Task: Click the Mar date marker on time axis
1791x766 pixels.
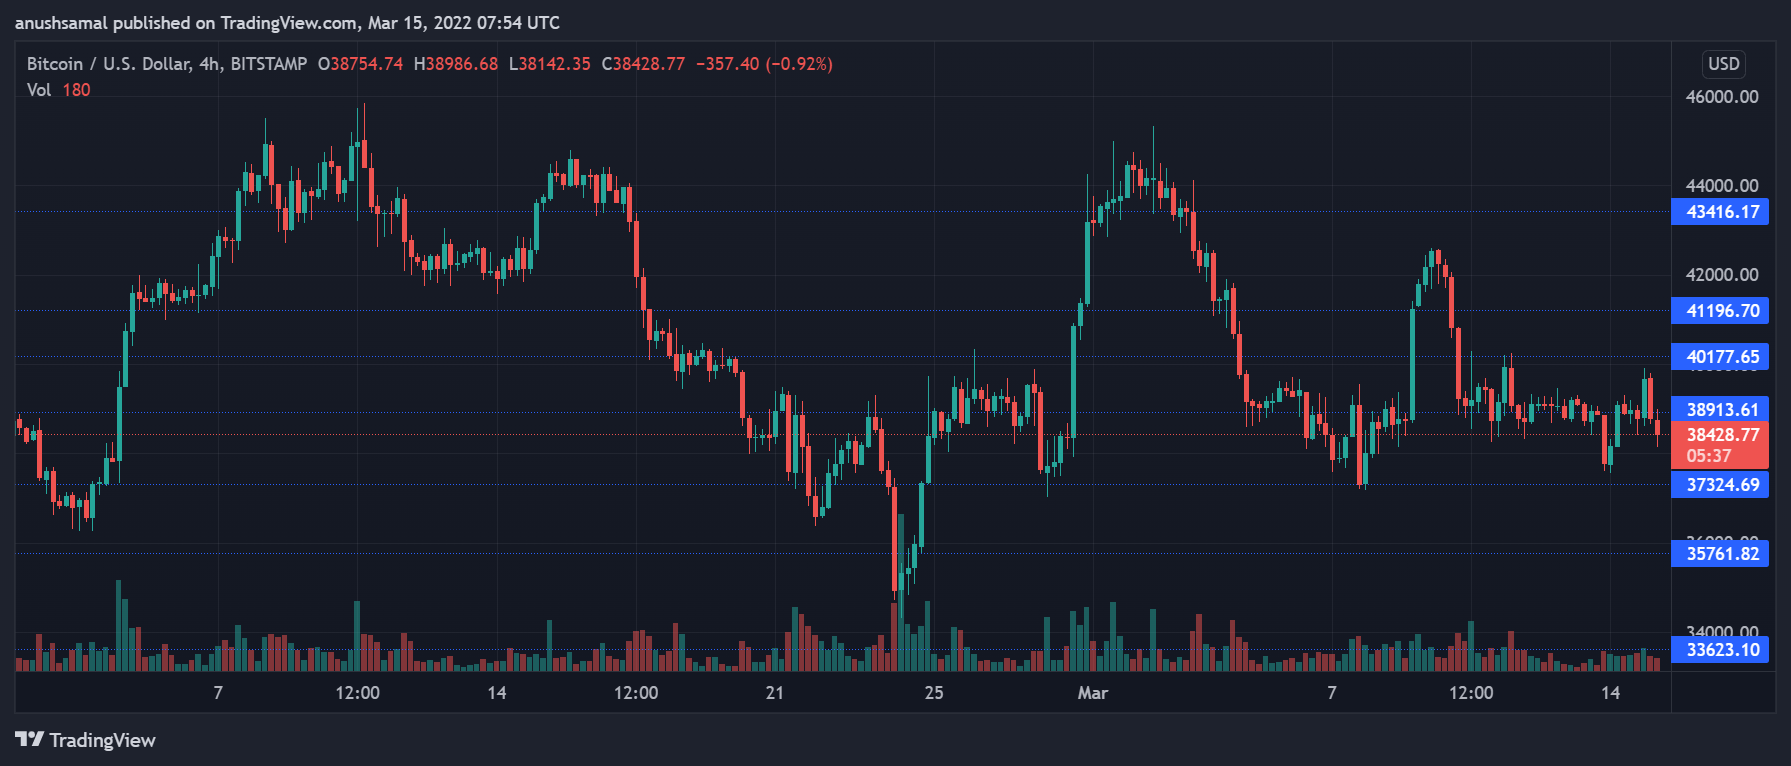Action: coord(1092,693)
